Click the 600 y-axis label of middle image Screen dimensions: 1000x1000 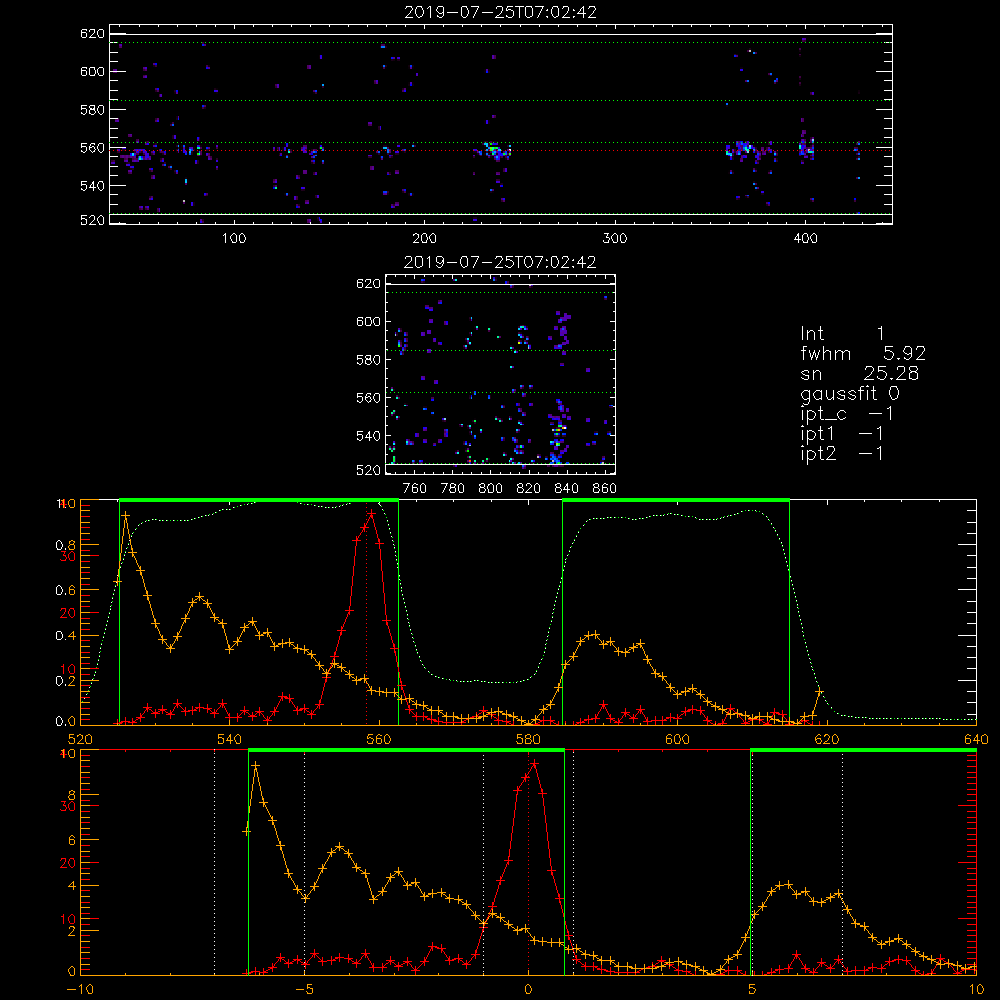368,321
